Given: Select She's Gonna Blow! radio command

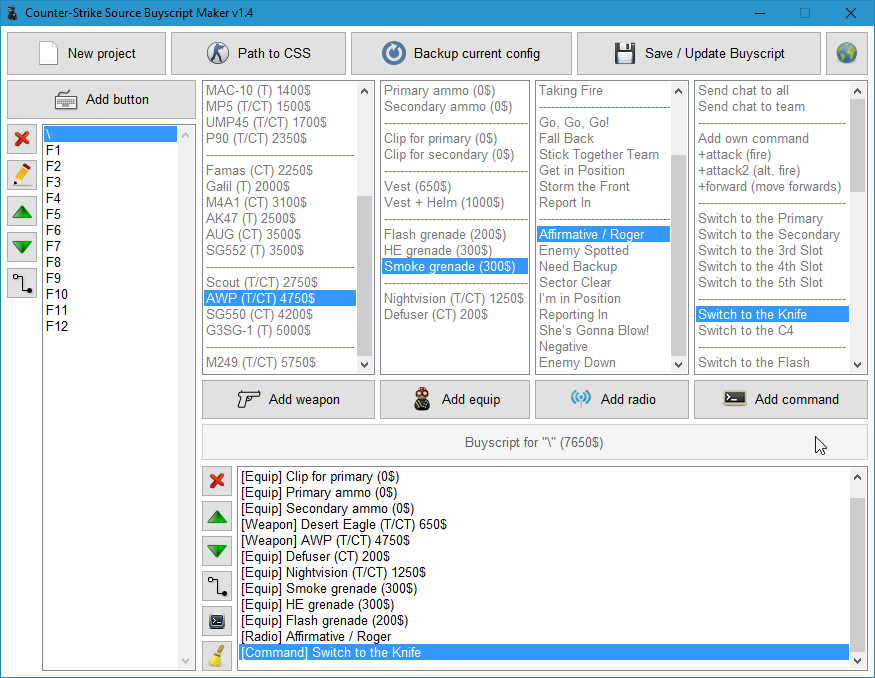Looking at the screenshot, I should click(604, 330).
